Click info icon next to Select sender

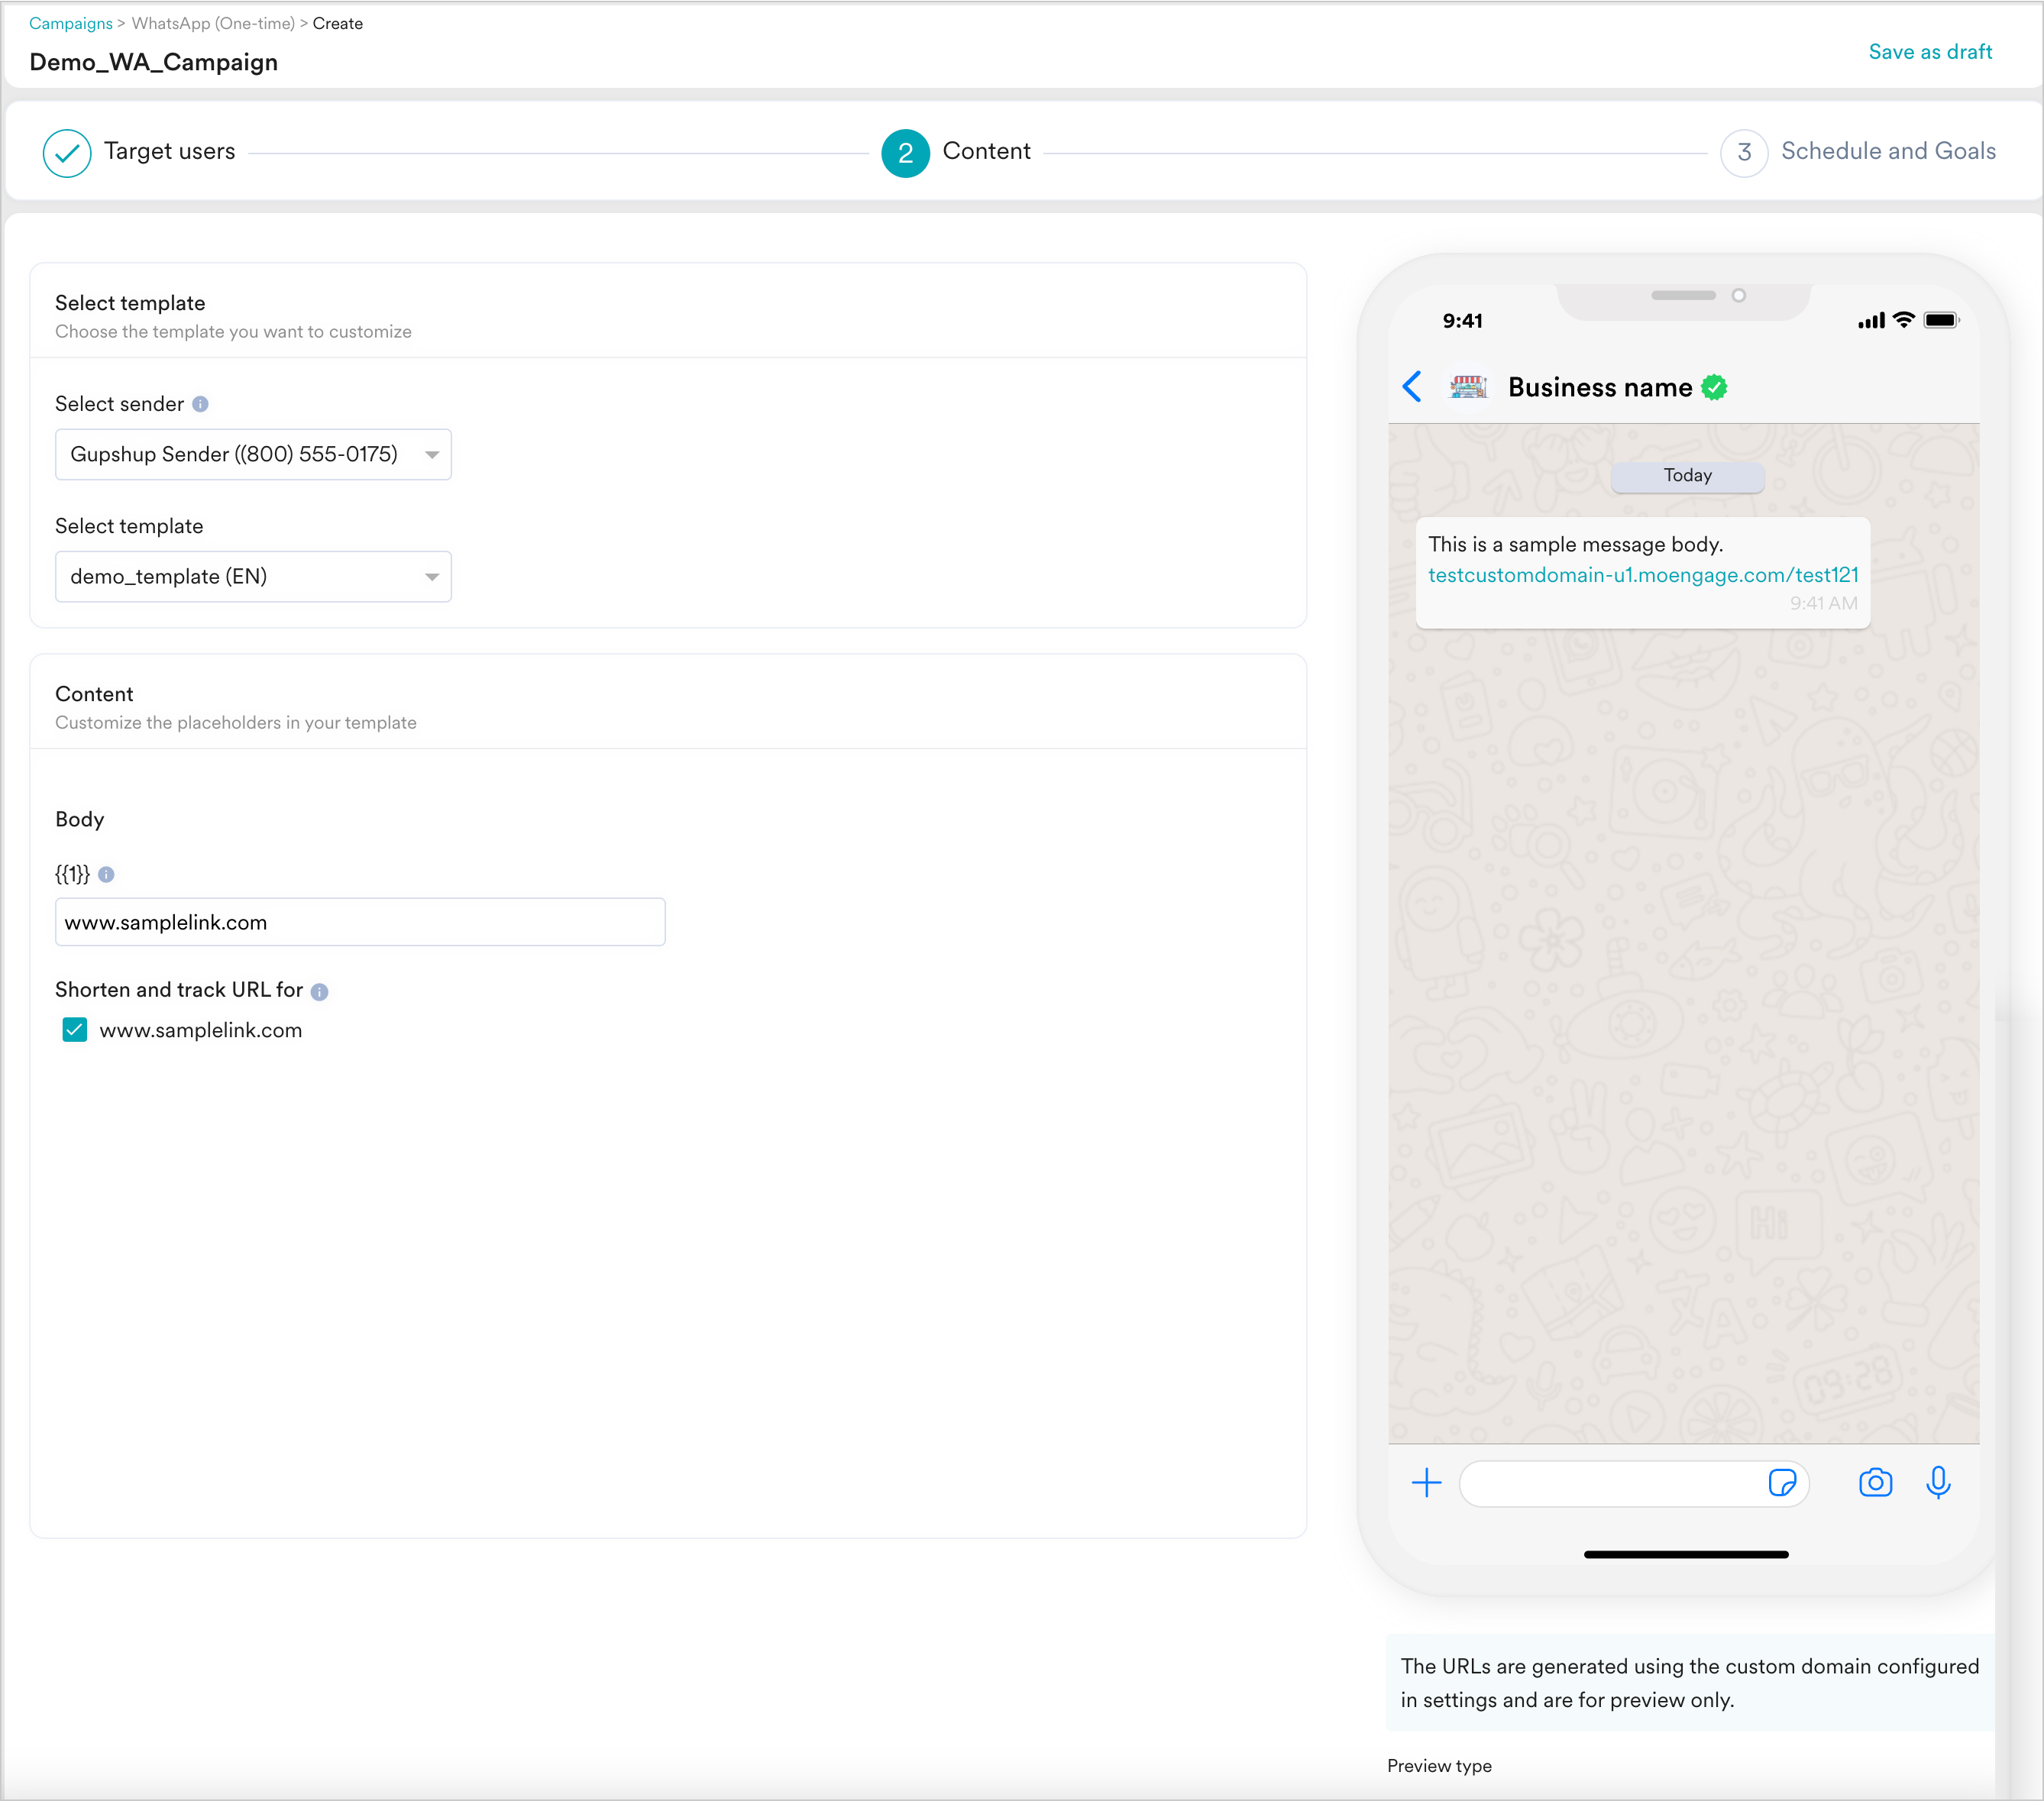point(200,404)
